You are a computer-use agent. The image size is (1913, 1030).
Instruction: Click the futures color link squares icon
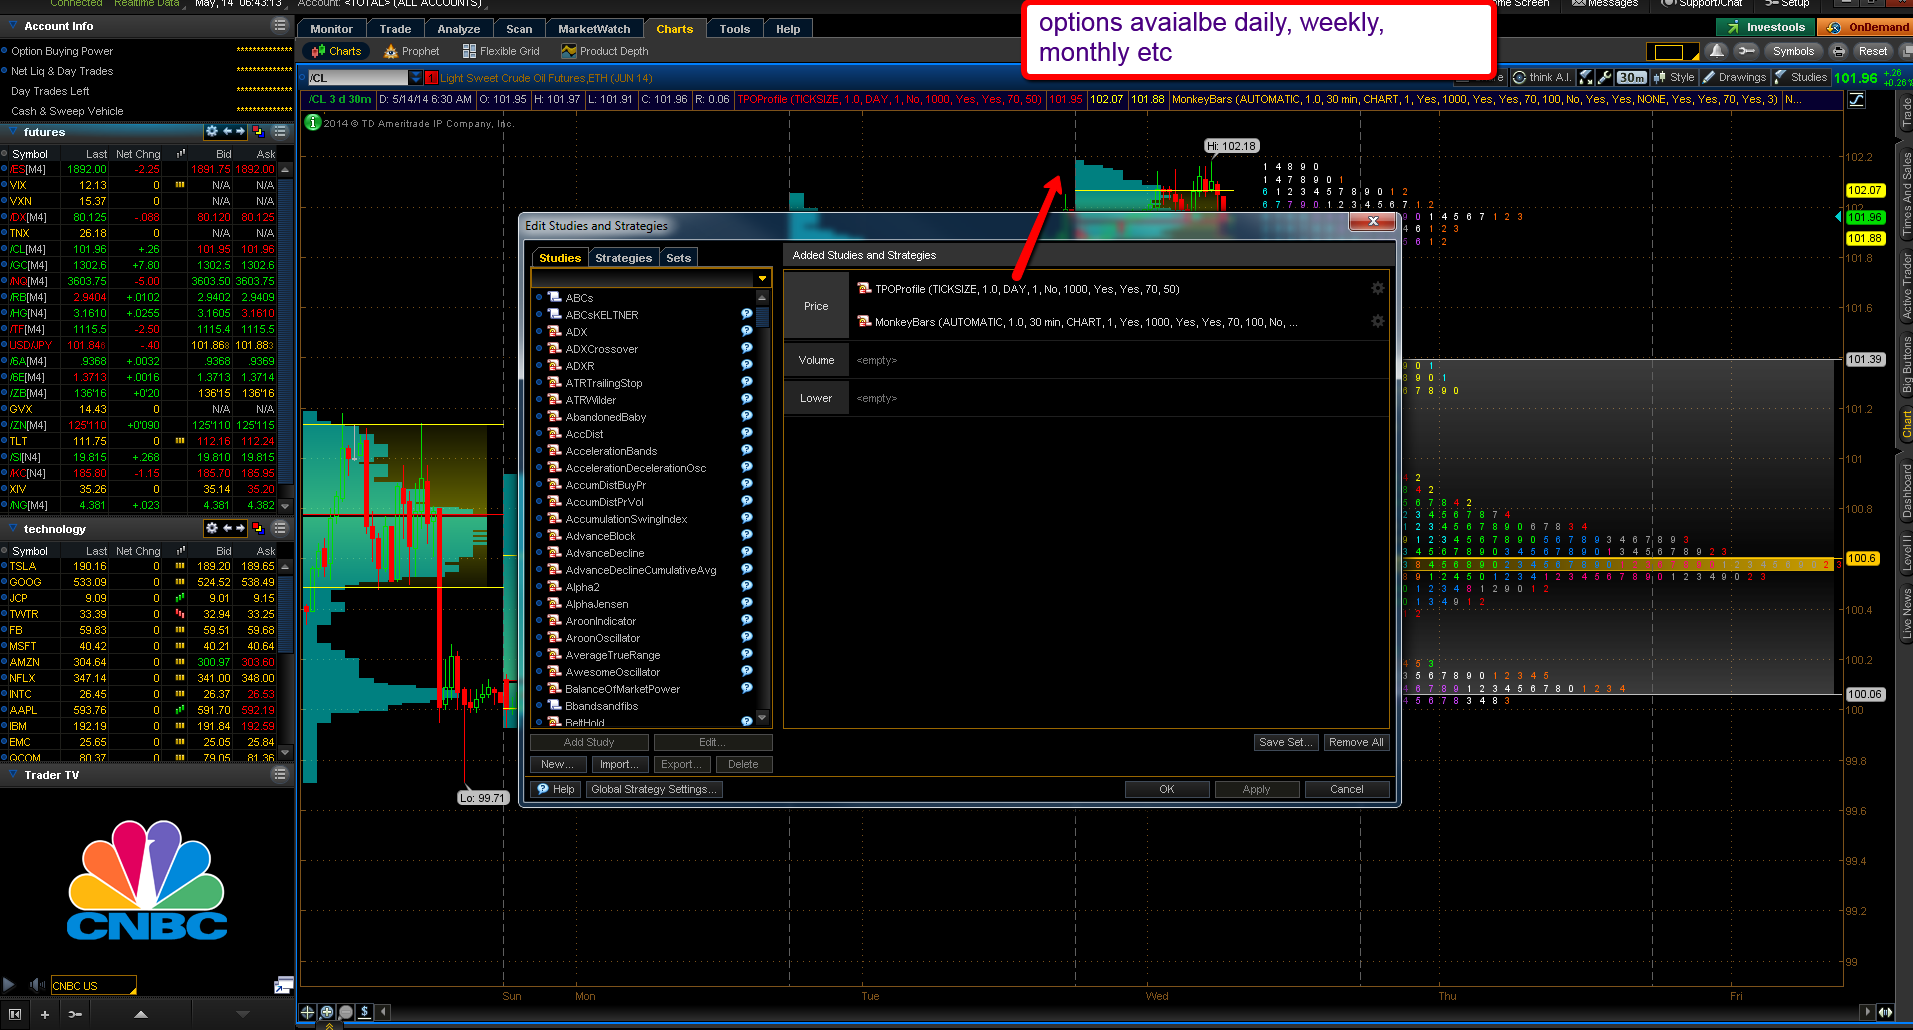[258, 131]
